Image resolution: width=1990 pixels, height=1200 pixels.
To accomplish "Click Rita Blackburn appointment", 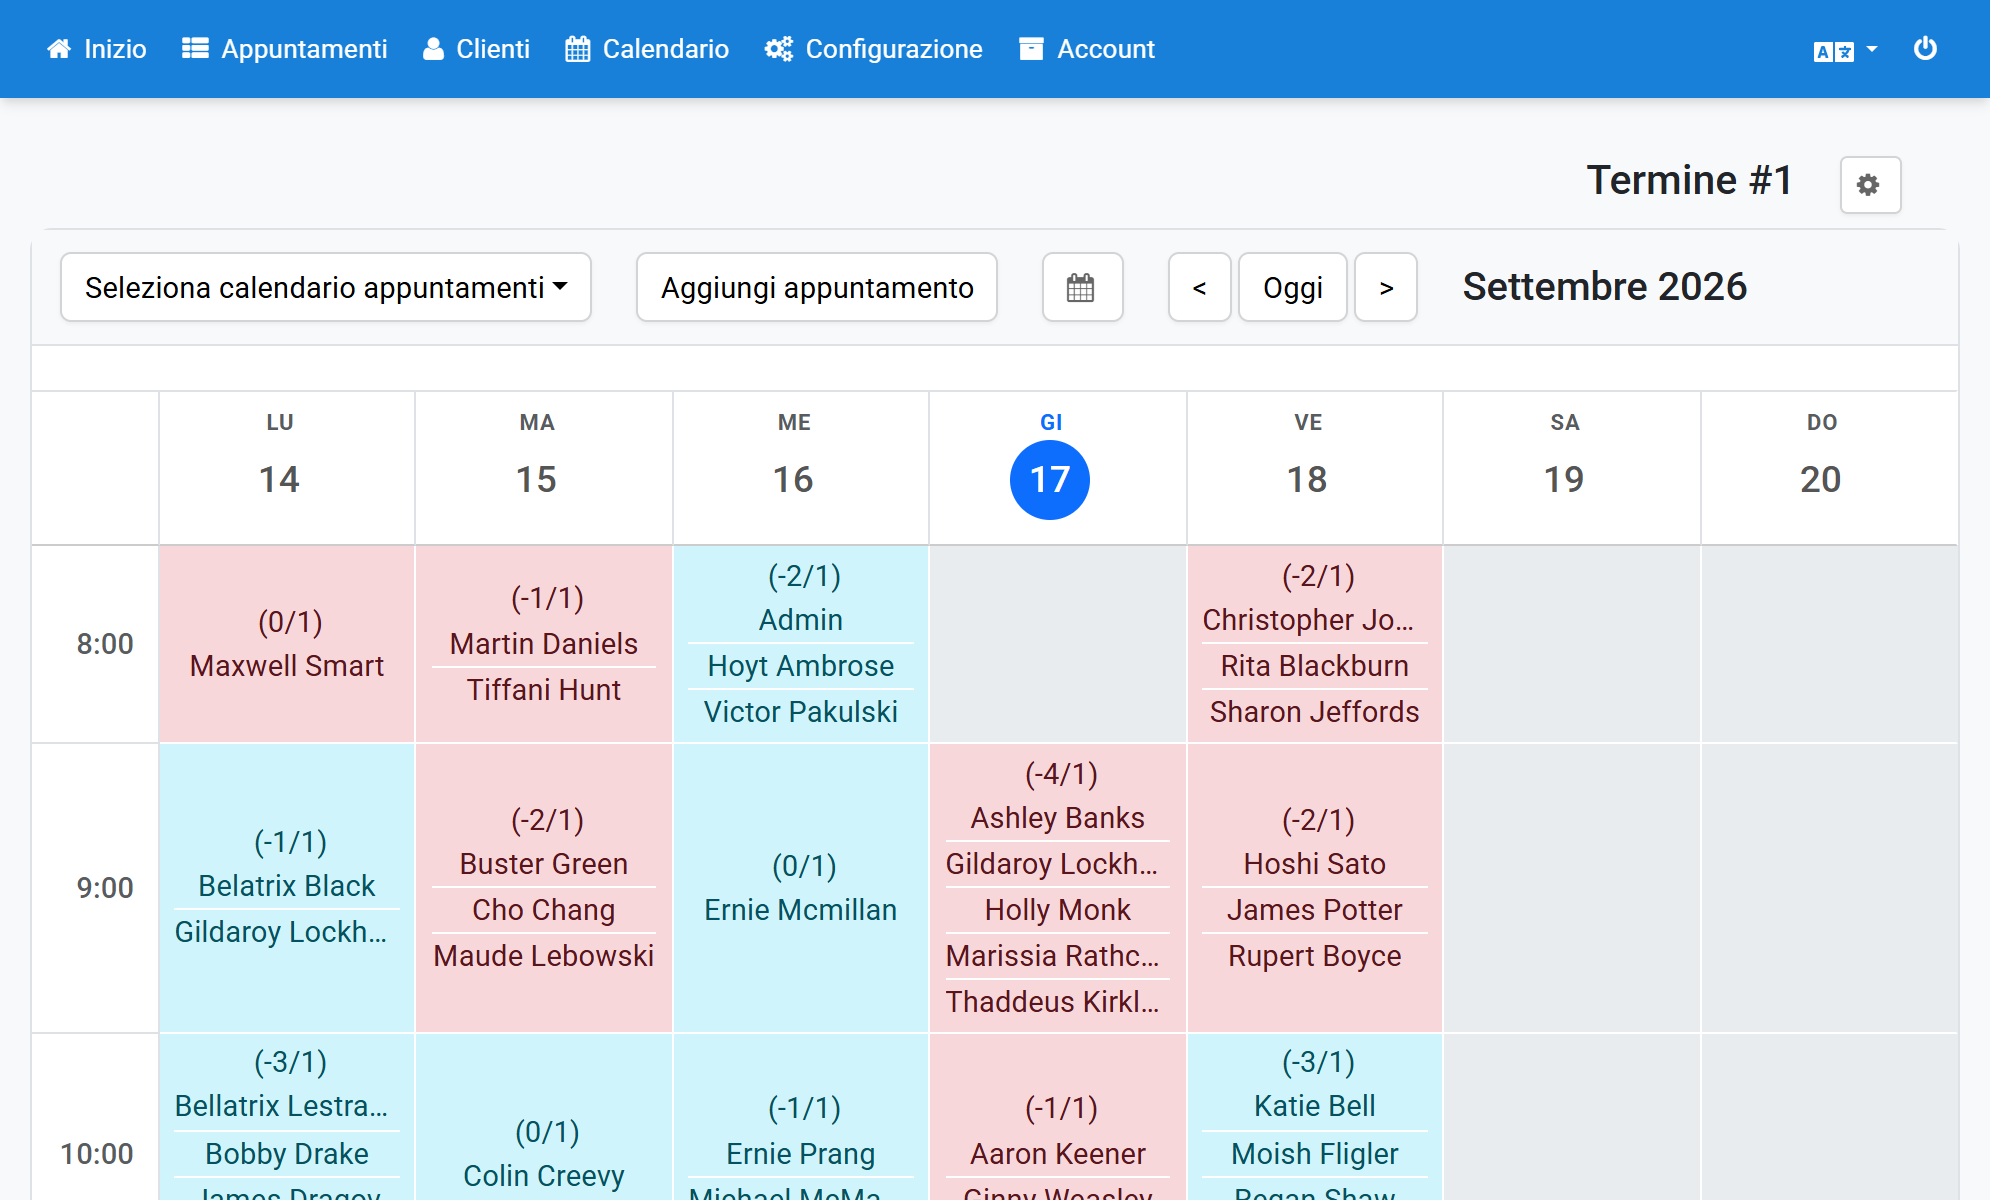I will point(1315,666).
